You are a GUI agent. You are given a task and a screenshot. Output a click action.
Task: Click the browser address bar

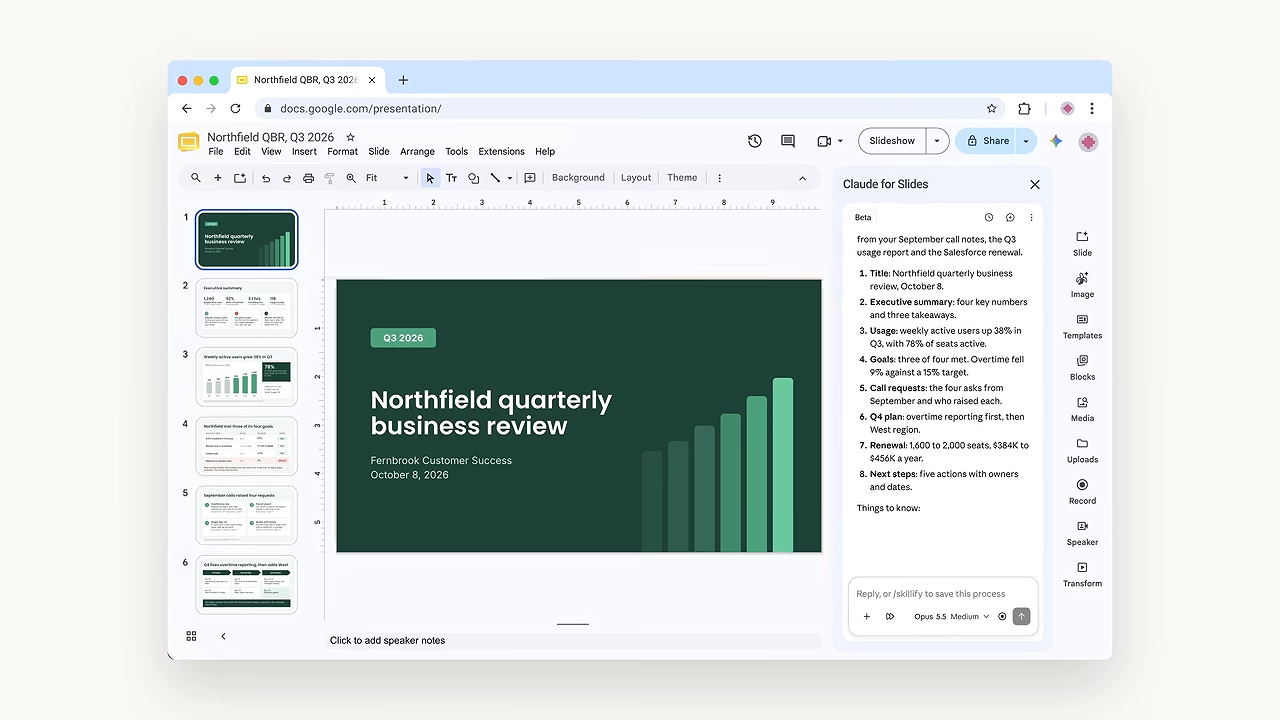coord(629,109)
